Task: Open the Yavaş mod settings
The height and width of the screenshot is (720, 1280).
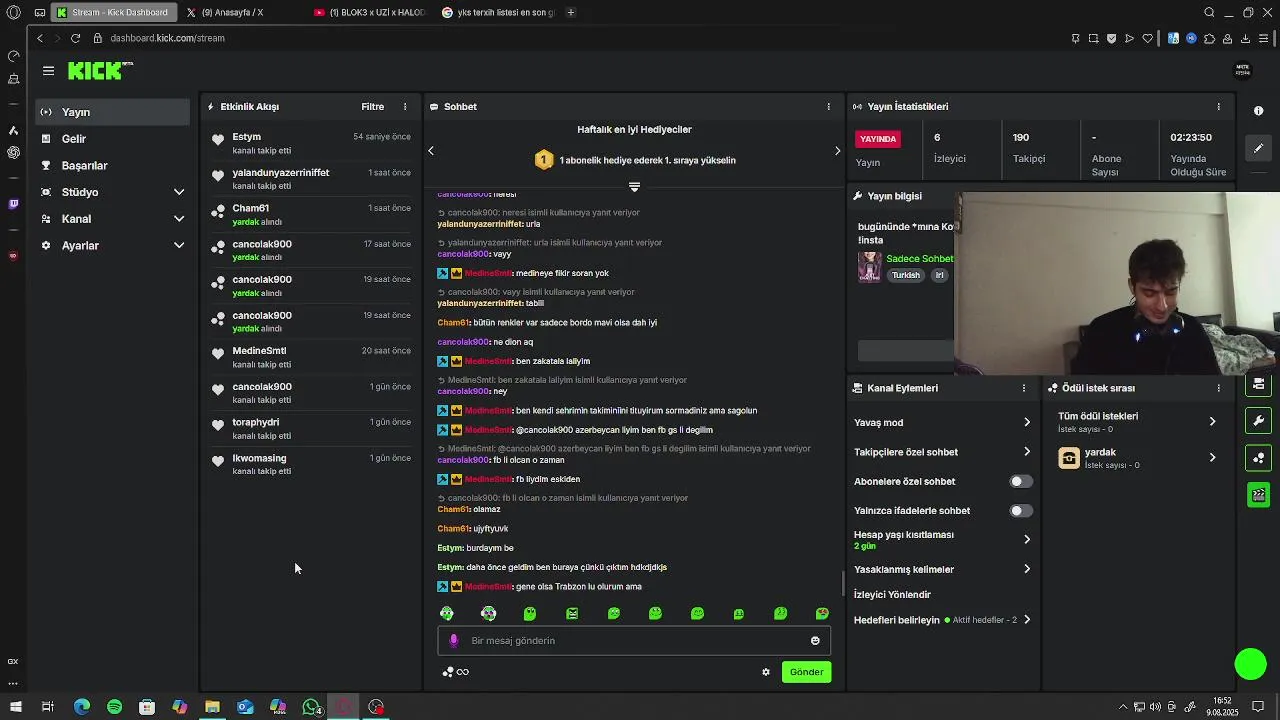Action: (x=942, y=423)
